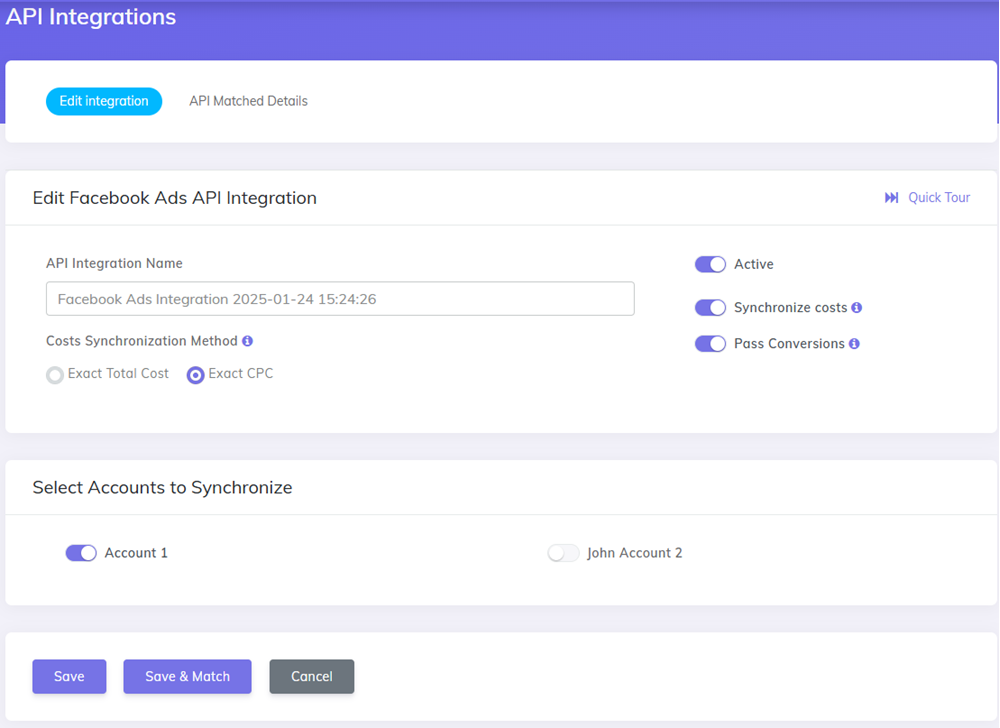Click the Save button

click(69, 676)
